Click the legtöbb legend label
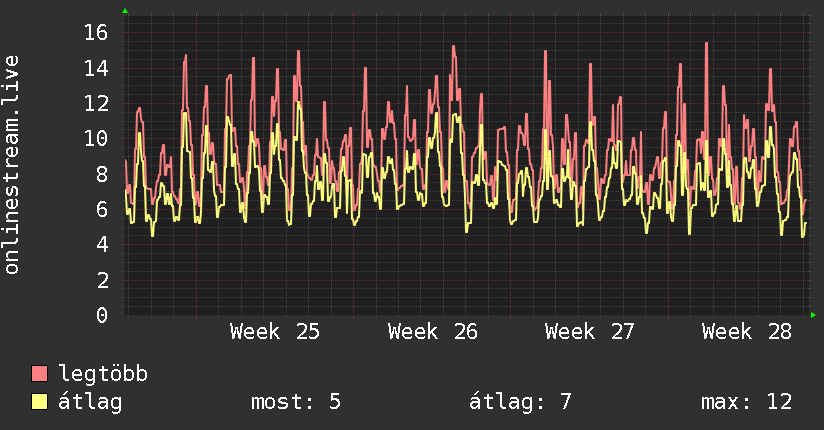 point(103,374)
